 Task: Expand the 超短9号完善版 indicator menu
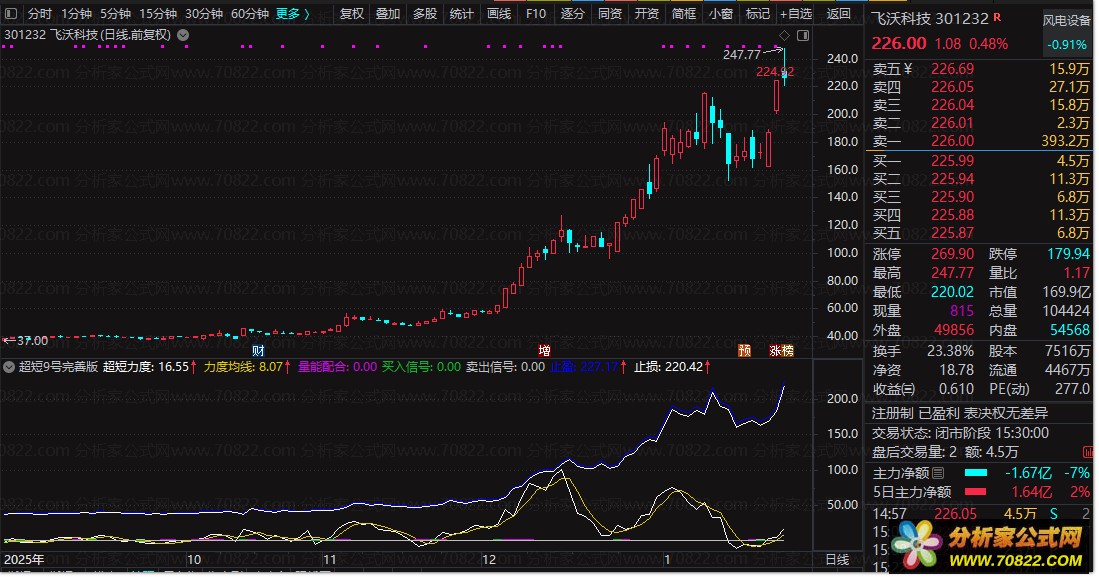coord(9,367)
